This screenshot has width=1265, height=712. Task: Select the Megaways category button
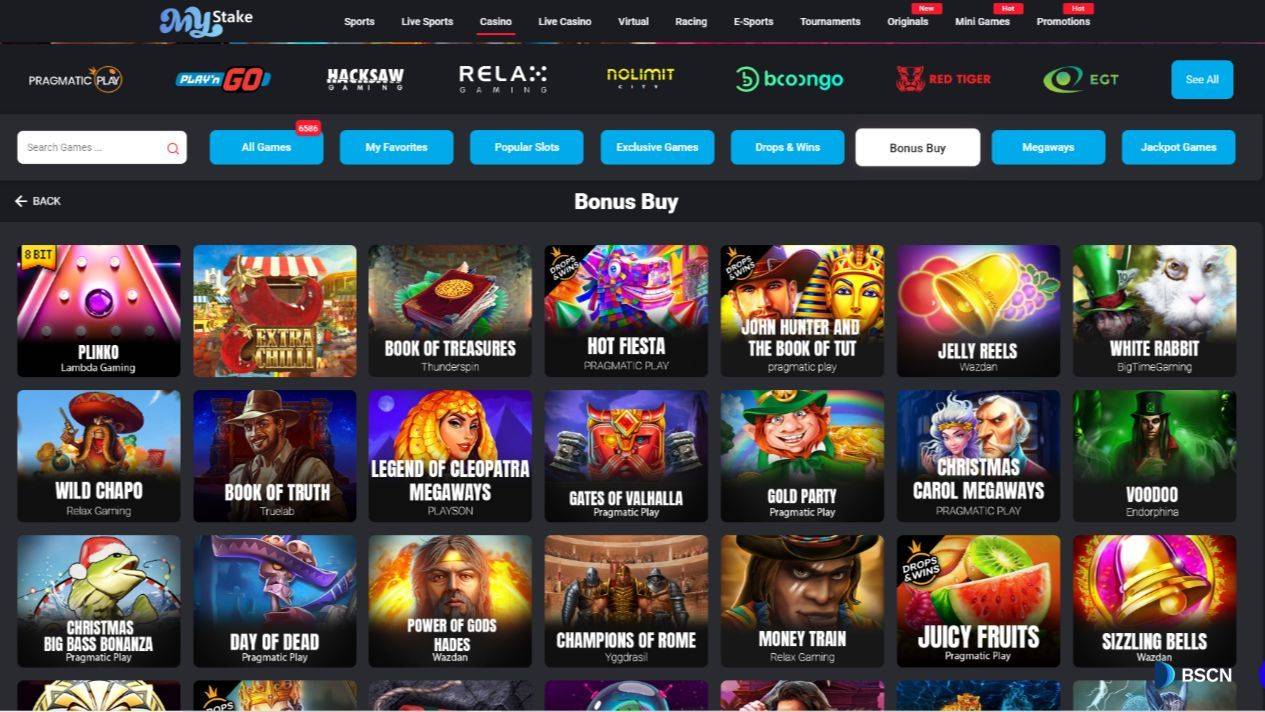coord(1048,147)
